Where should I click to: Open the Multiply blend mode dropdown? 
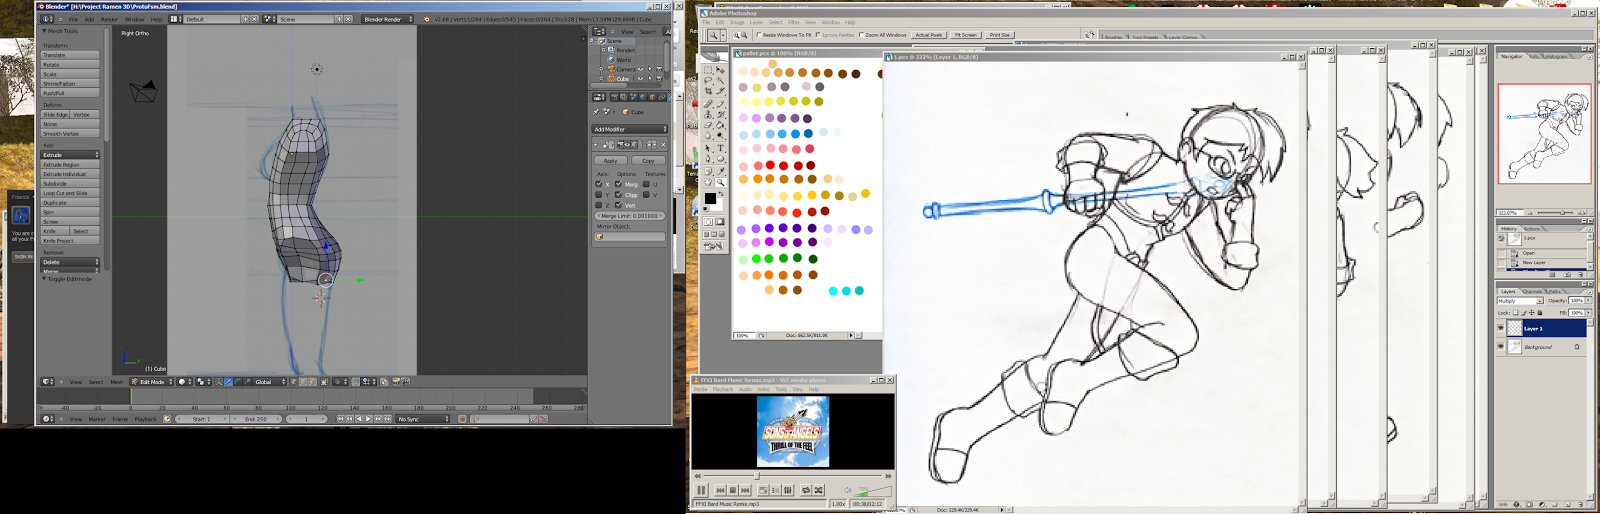1521,300
